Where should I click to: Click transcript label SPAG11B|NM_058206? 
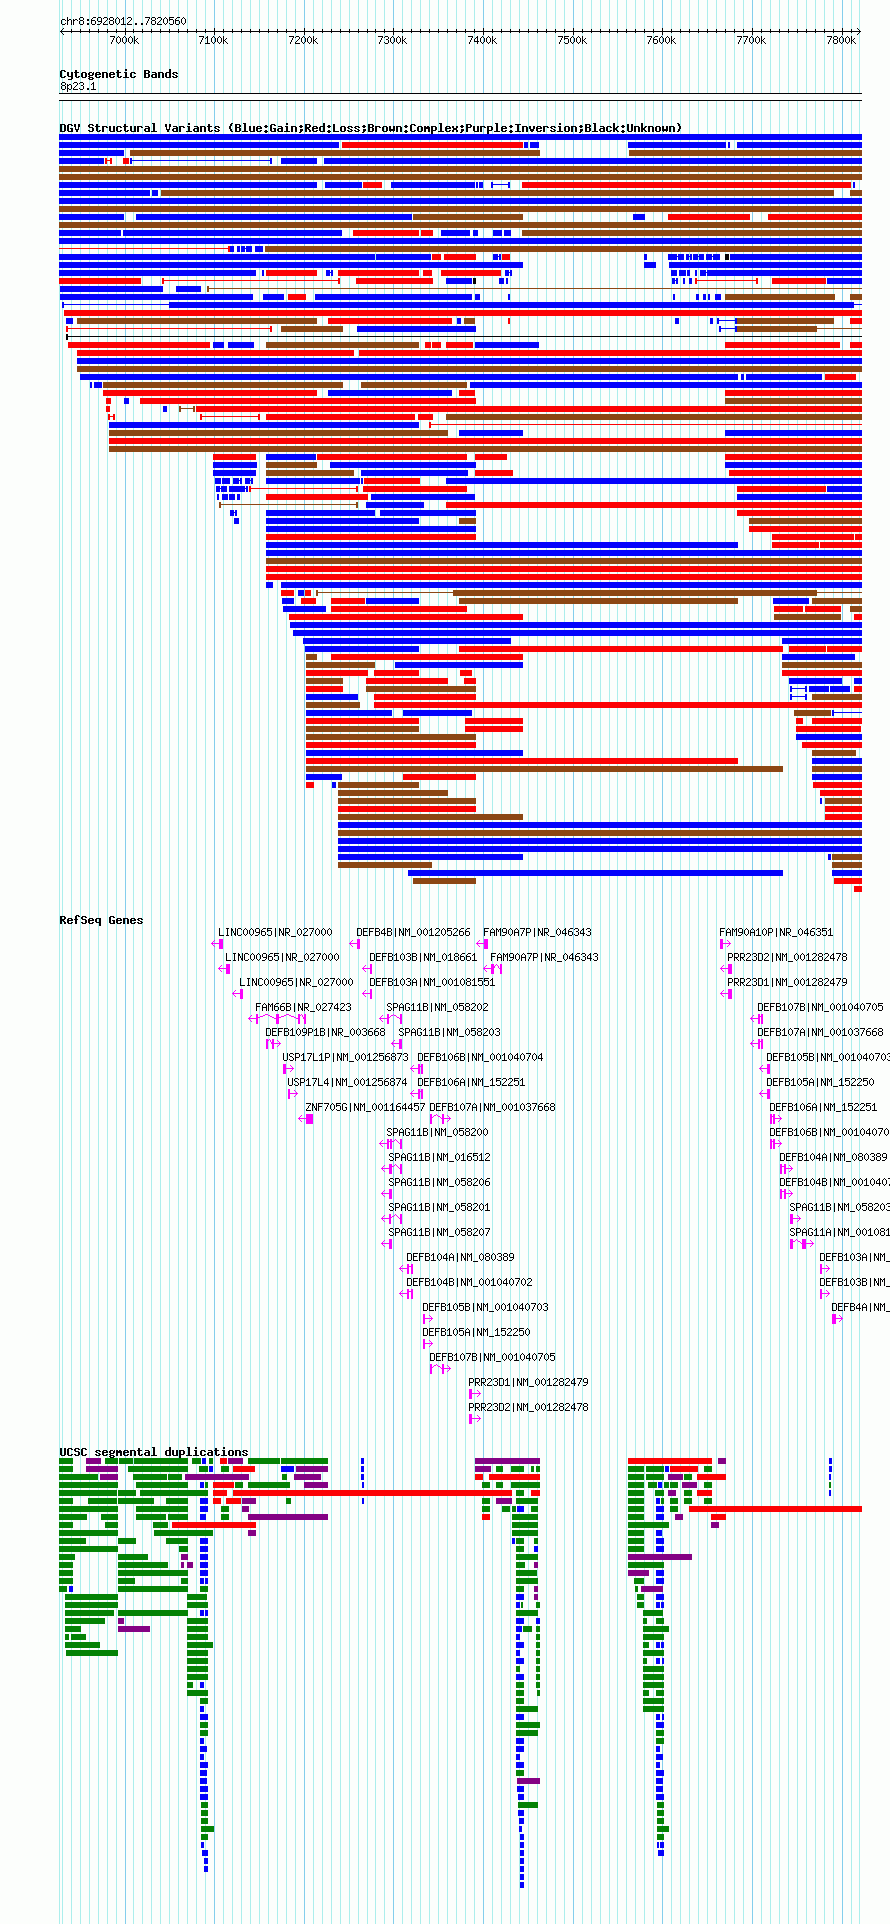click(439, 1182)
